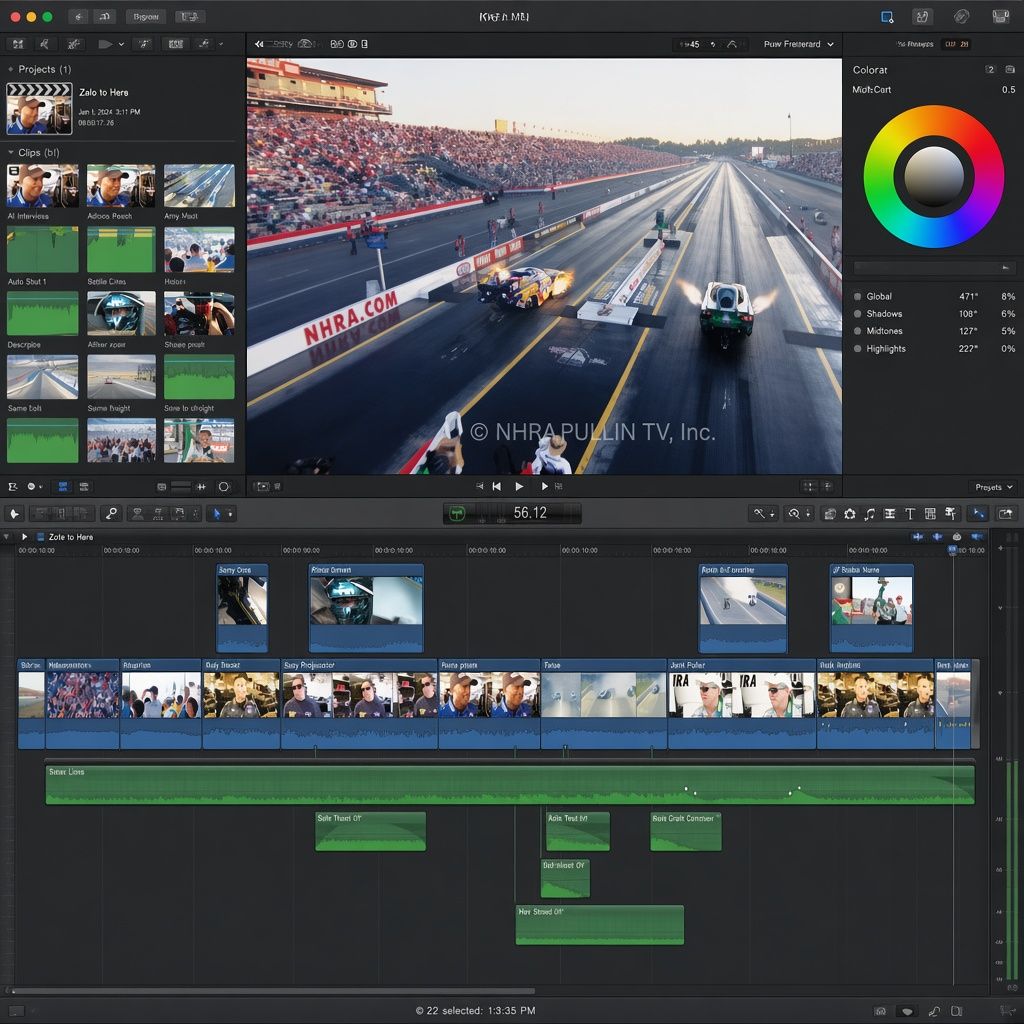Screen dimensions: 1024x1024
Task: Select the Al Interviess clip thumbnail
Action: pyautogui.click(x=42, y=185)
